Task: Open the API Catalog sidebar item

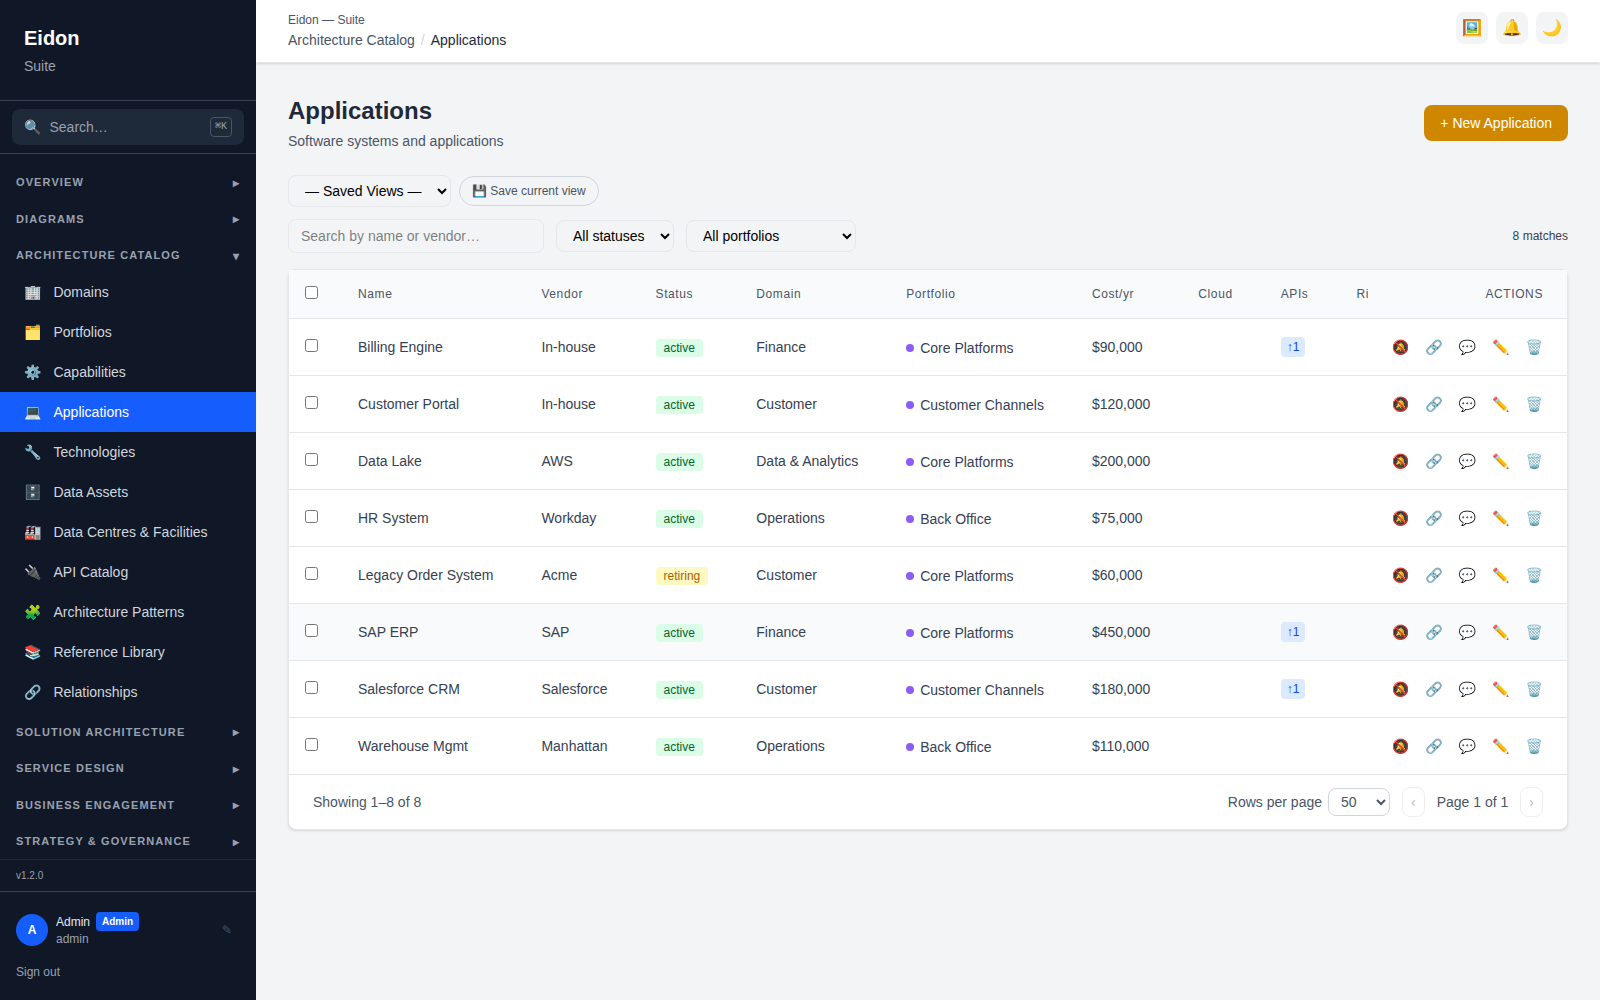Action: [128, 572]
